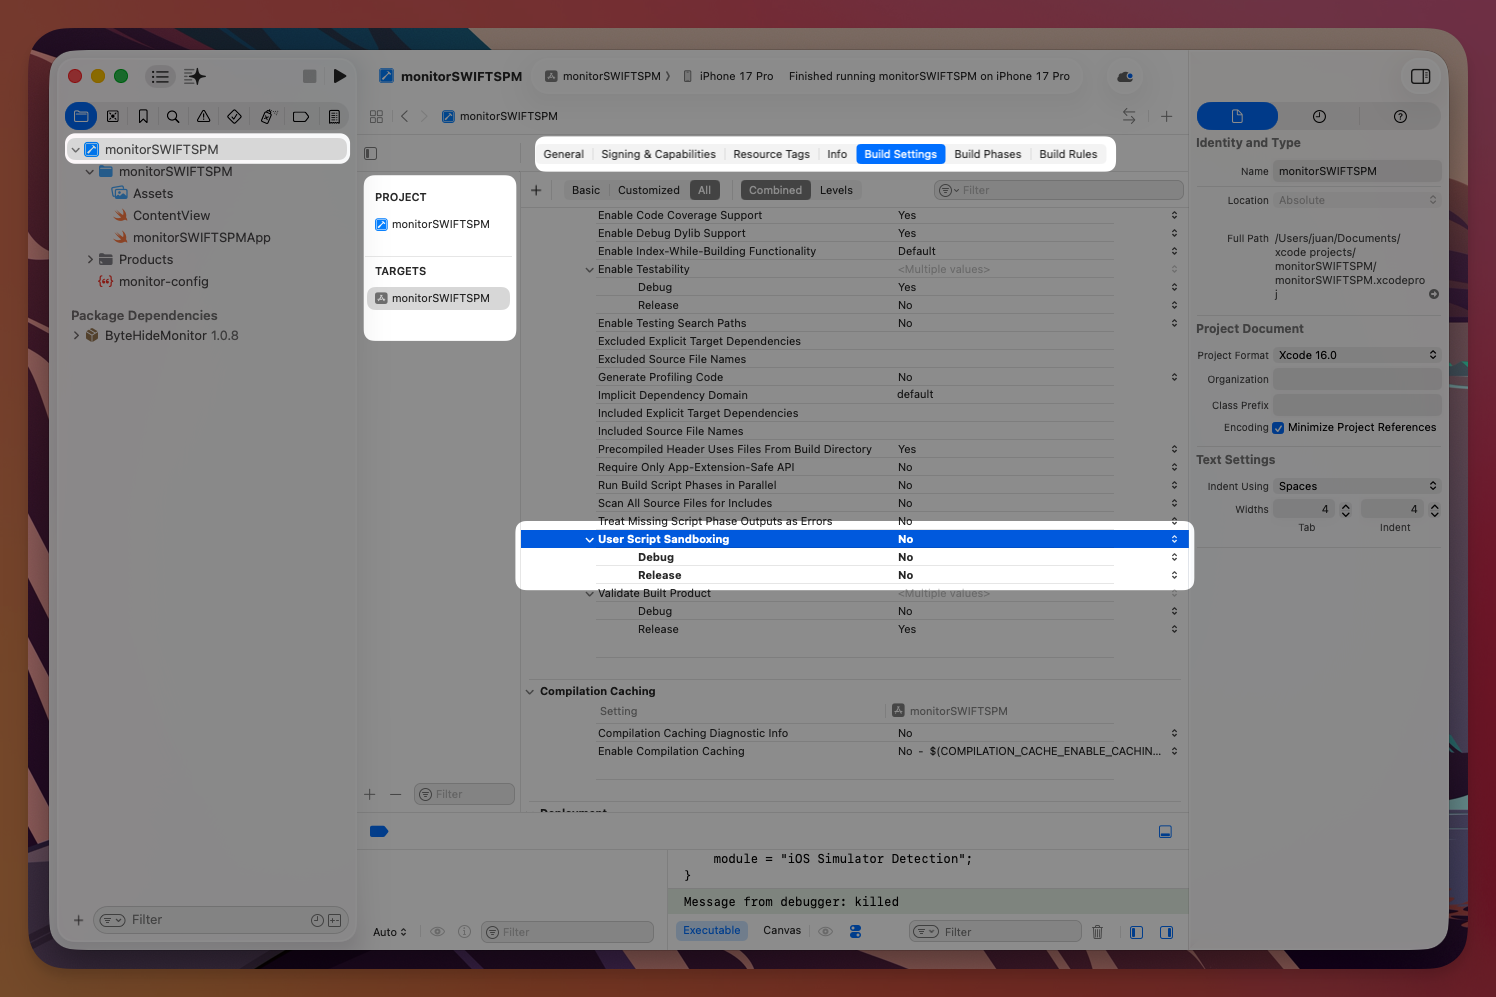Open the Test navigator checkmark icon
The height and width of the screenshot is (997, 1496).
[x=234, y=116]
